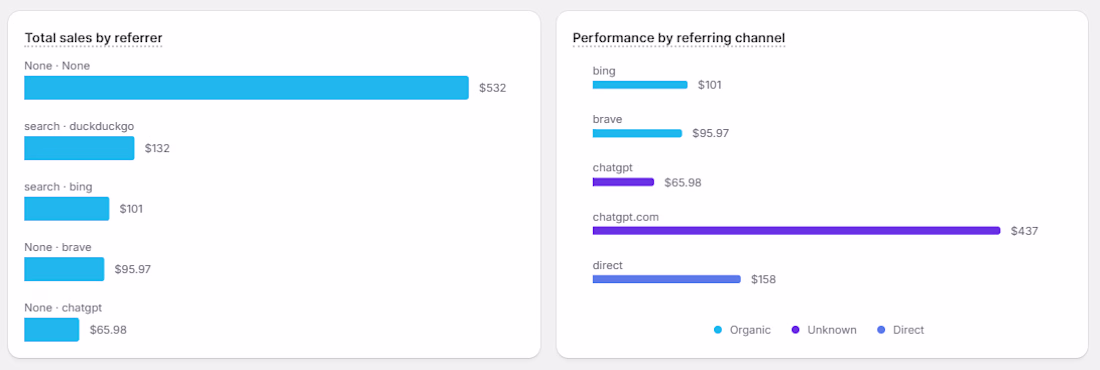Click the 'None · None' referrer label

[x=57, y=66]
